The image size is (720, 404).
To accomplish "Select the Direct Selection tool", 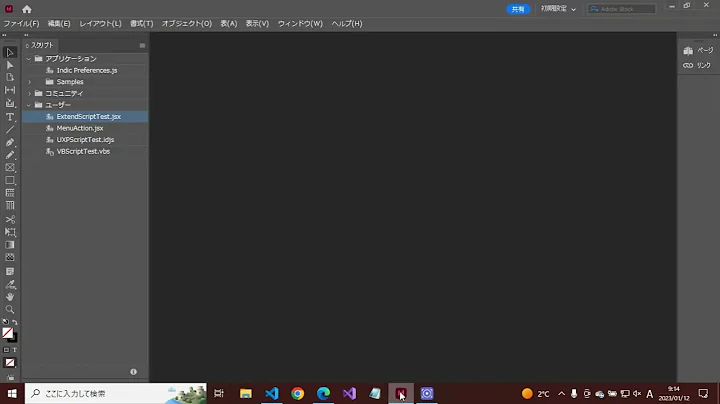I will [10, 65].
